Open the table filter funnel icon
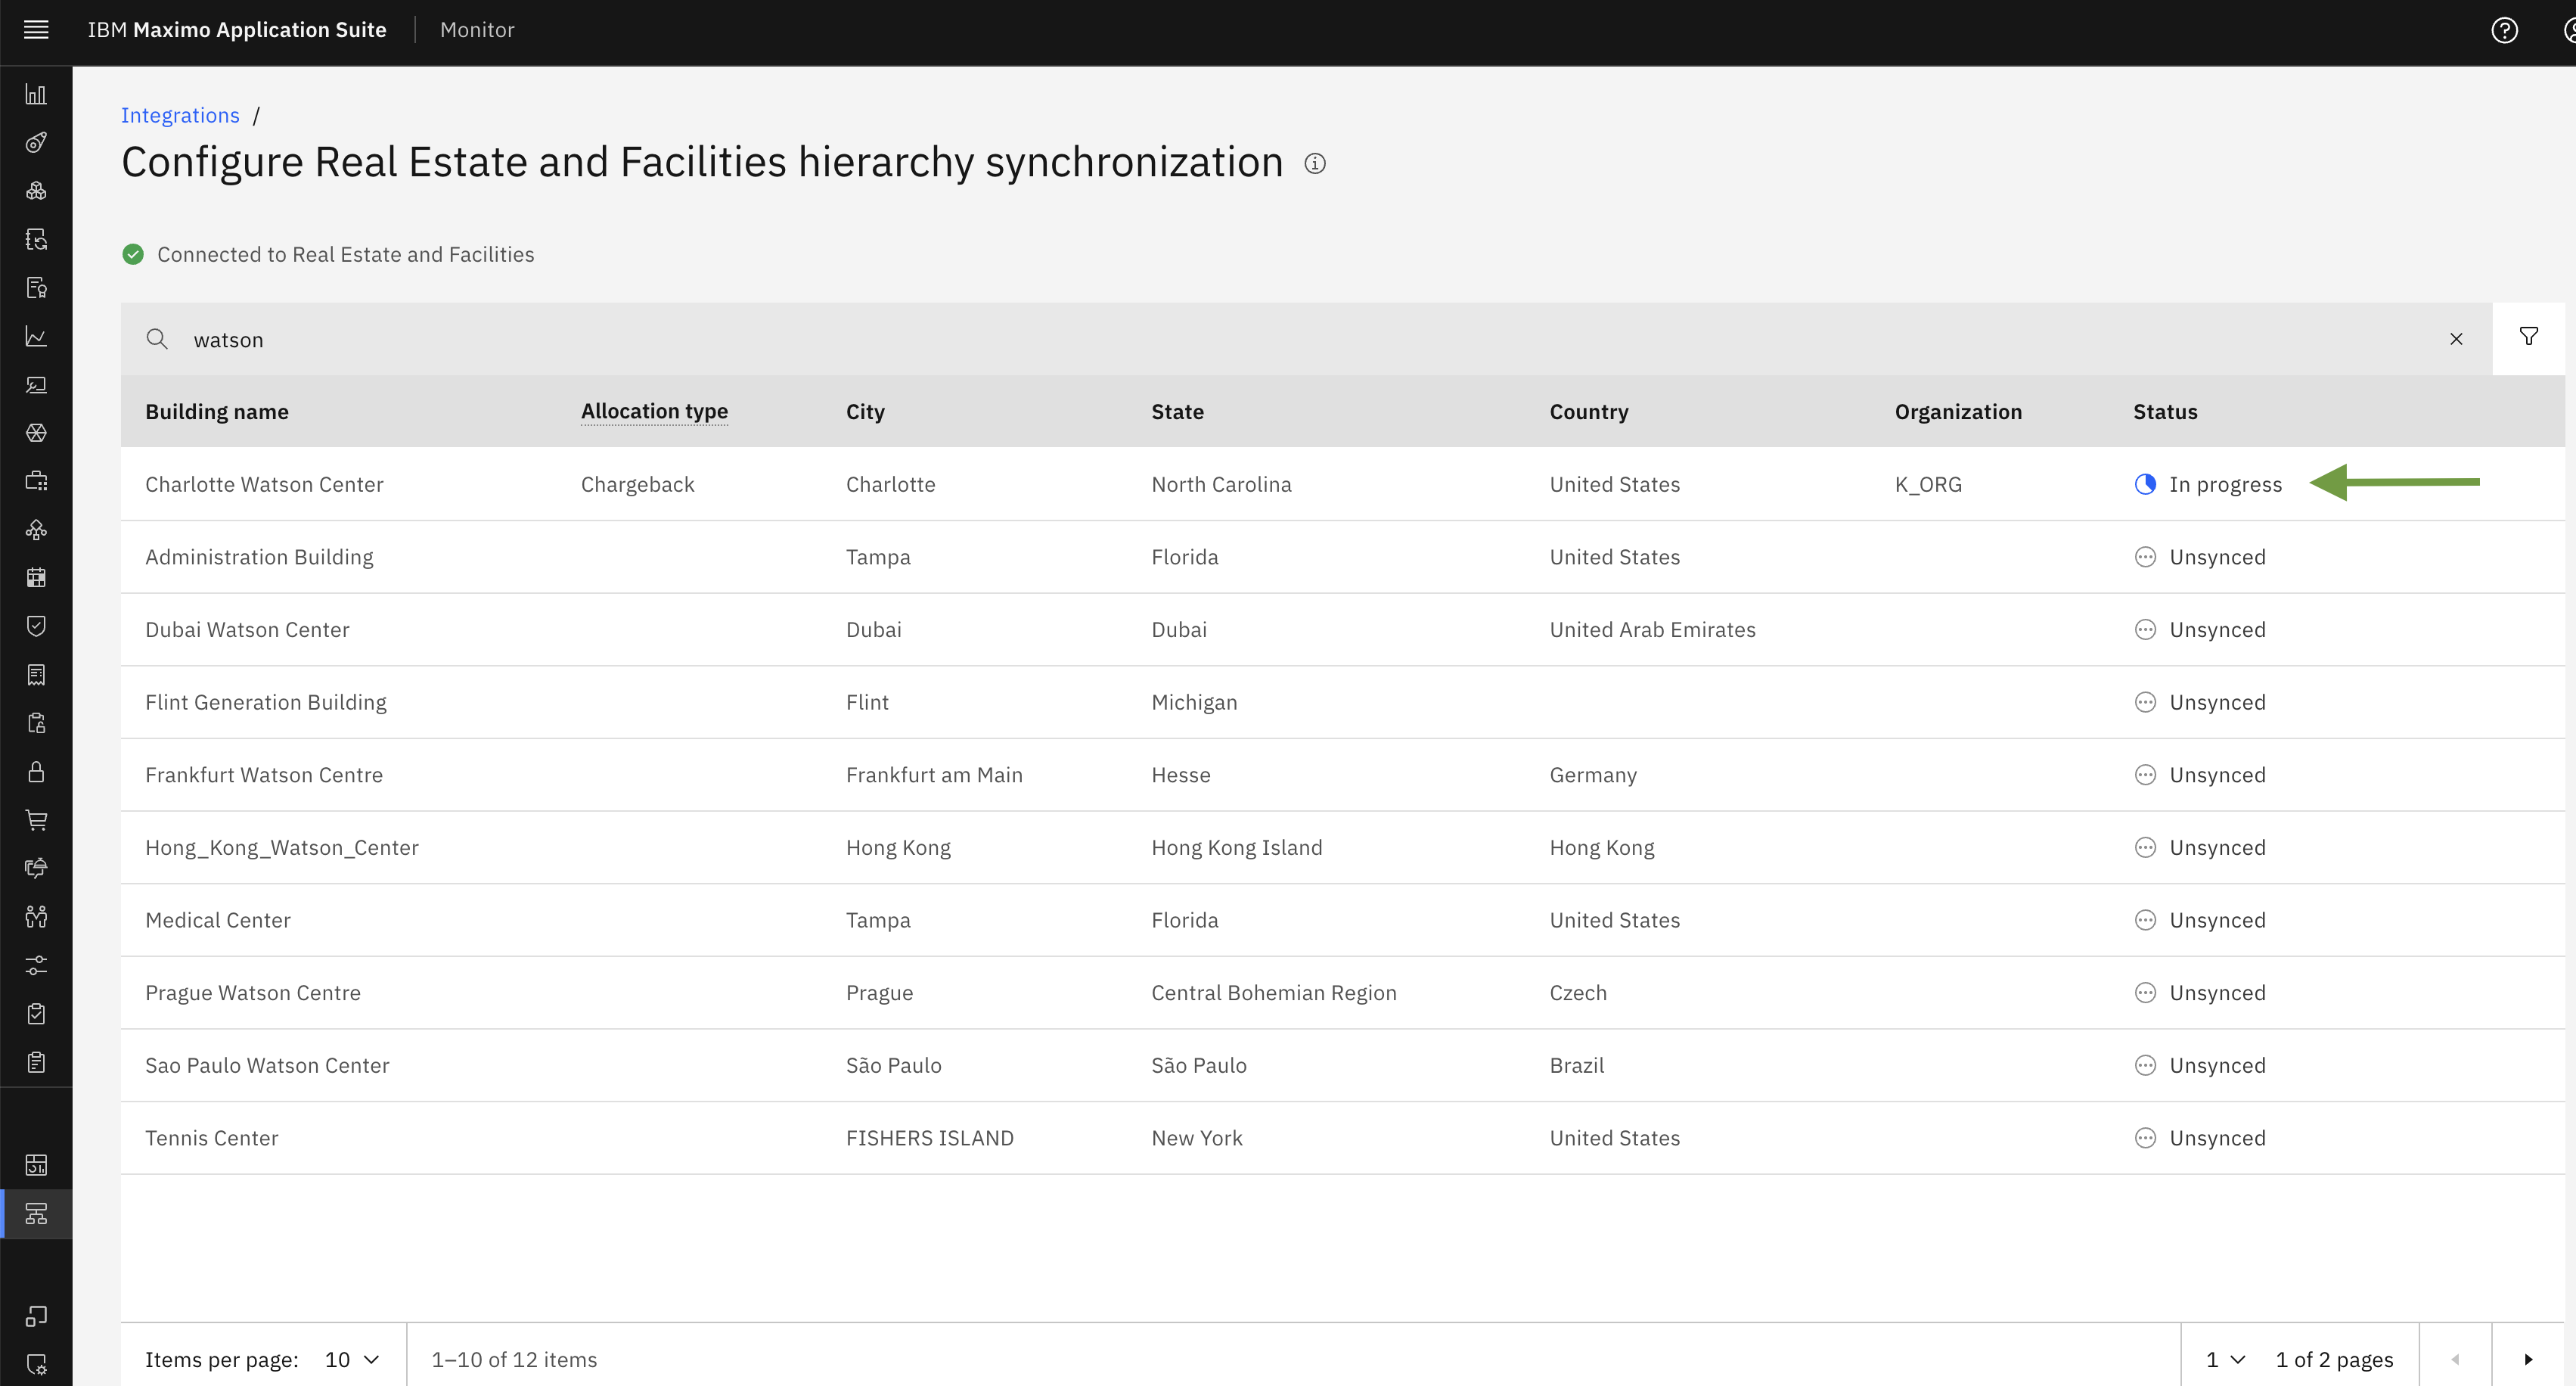 2529,338
